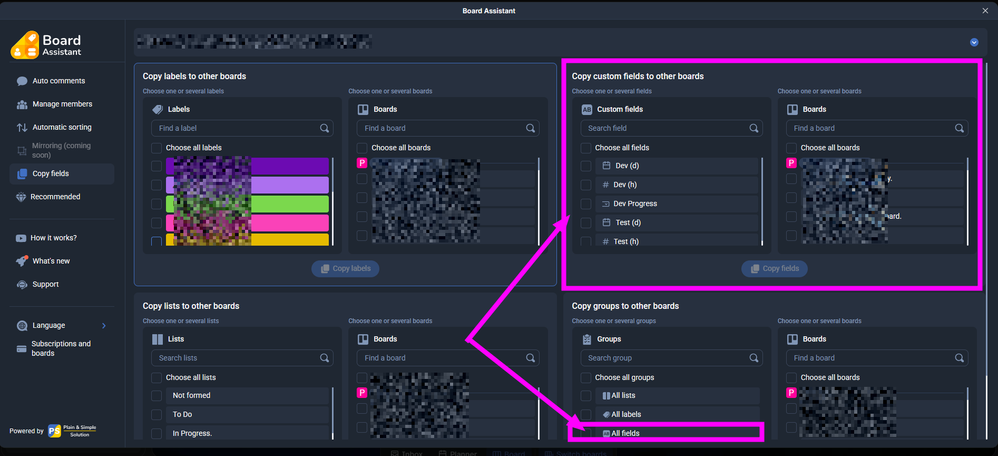
Task: Click search icon in Copy custom fields board finder
Action: point(959,128)
